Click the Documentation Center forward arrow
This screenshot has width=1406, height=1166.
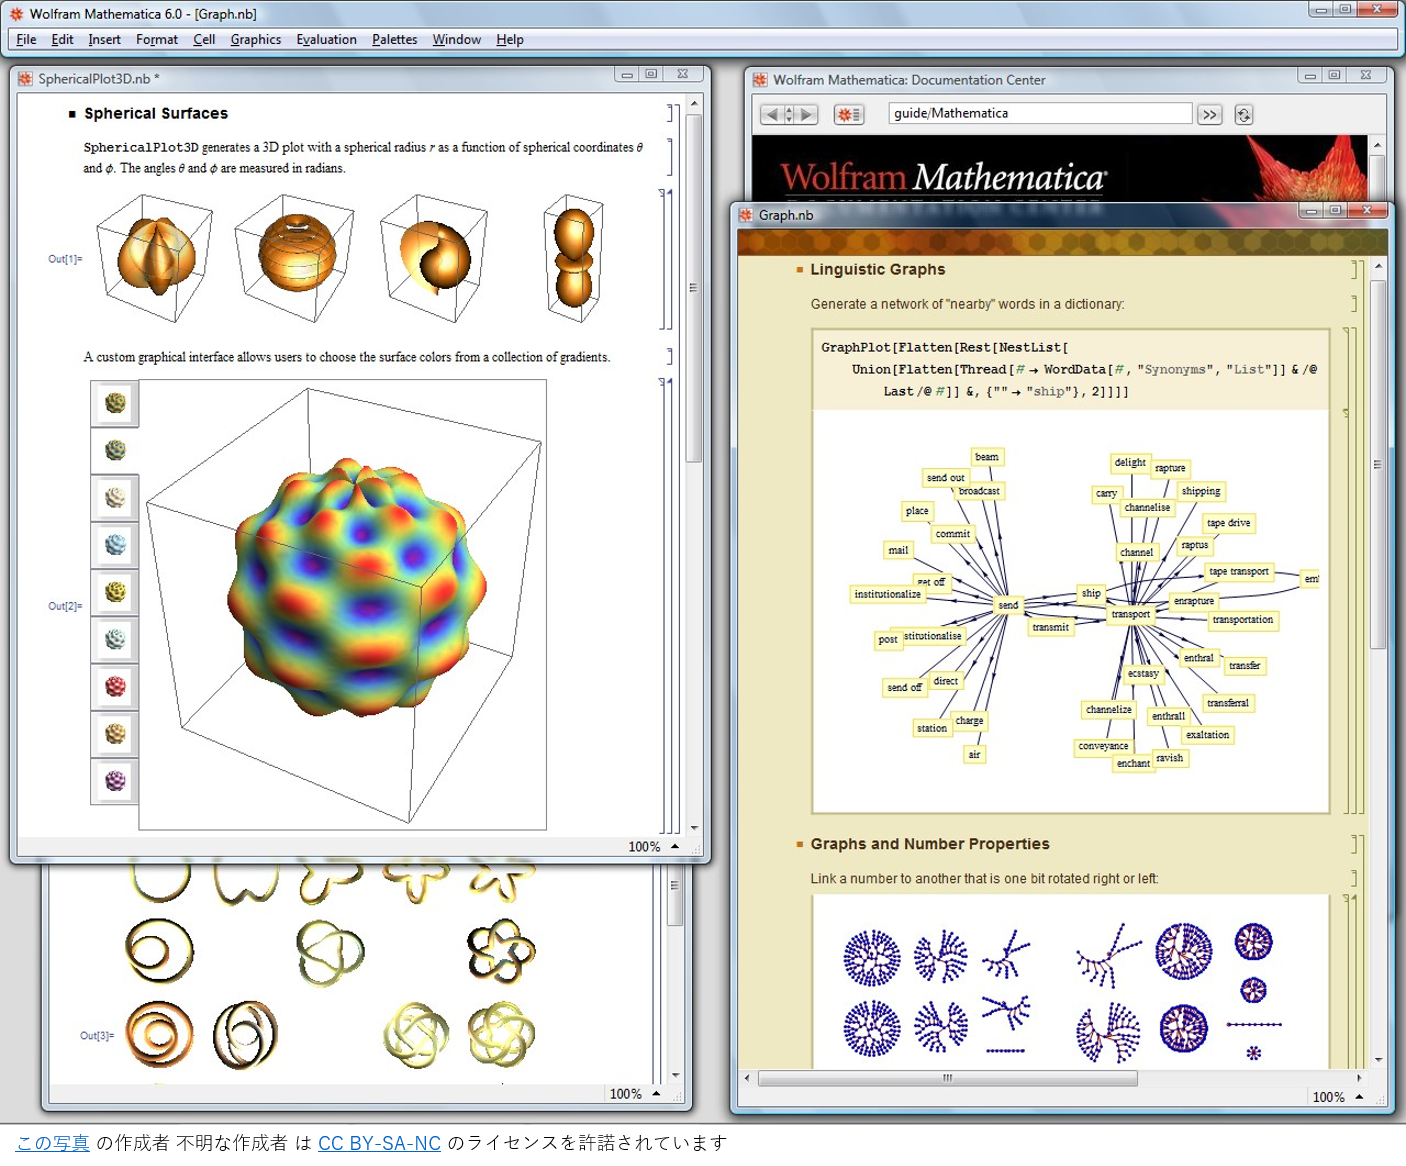tap(808, 115)
